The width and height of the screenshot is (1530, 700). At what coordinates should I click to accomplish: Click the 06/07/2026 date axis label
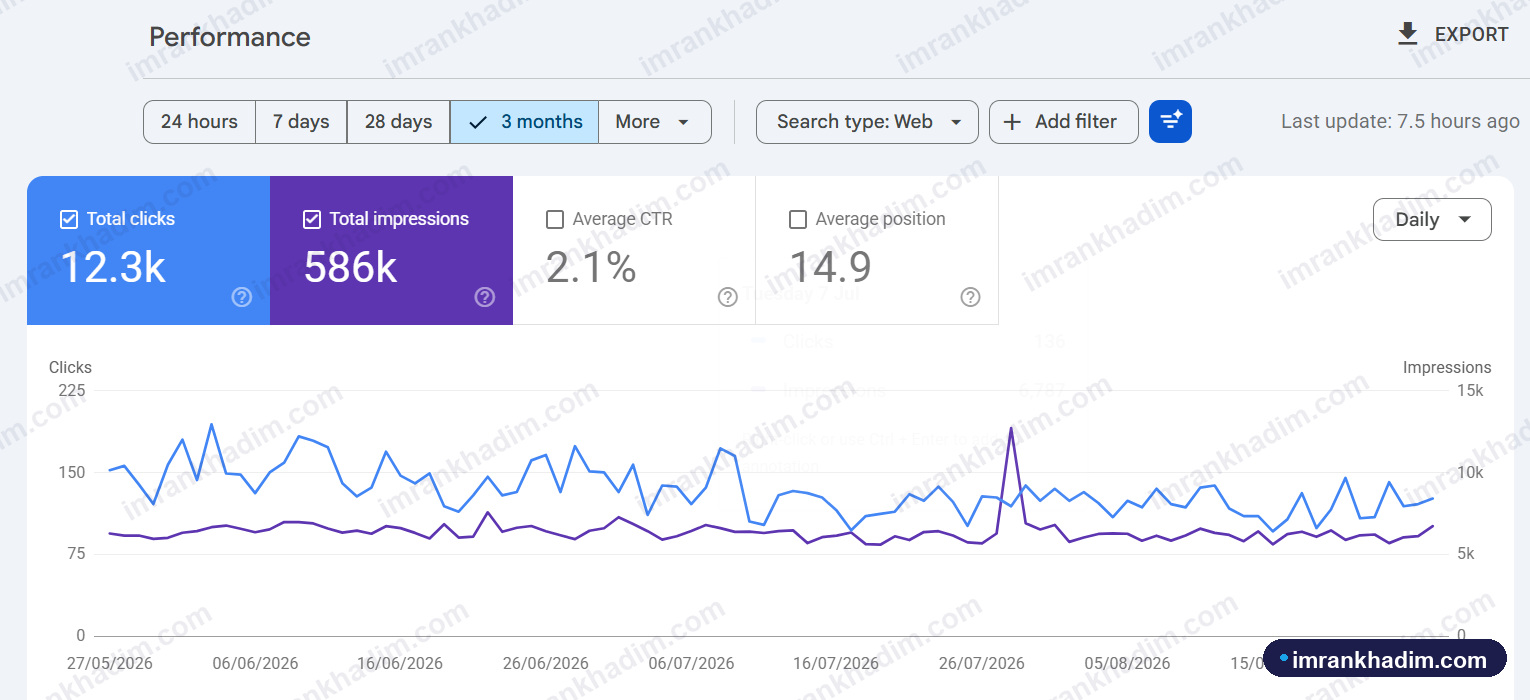[691, 663]
